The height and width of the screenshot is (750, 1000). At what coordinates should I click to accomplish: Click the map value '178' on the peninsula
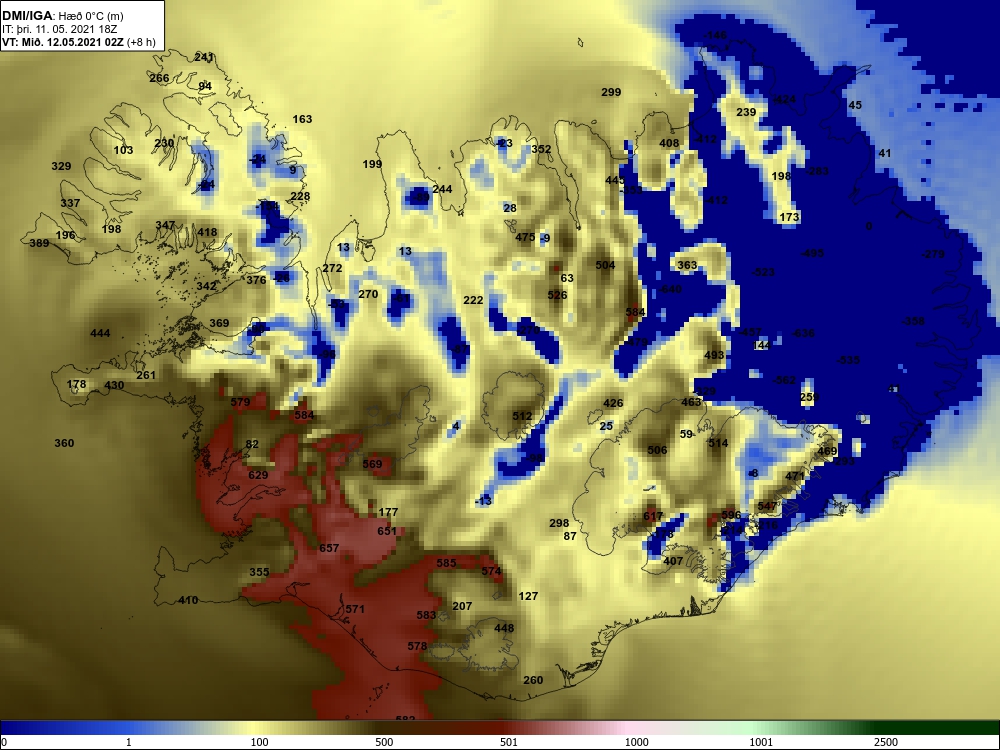(77, 385)
